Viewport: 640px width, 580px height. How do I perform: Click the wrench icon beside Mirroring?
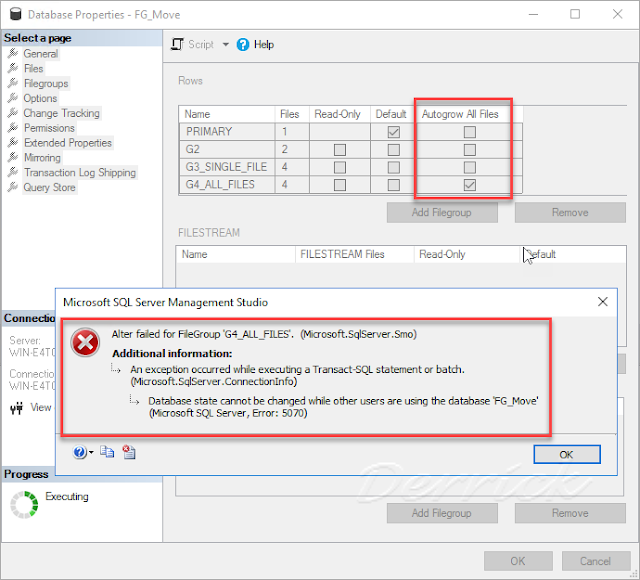(x=13, y=157)
